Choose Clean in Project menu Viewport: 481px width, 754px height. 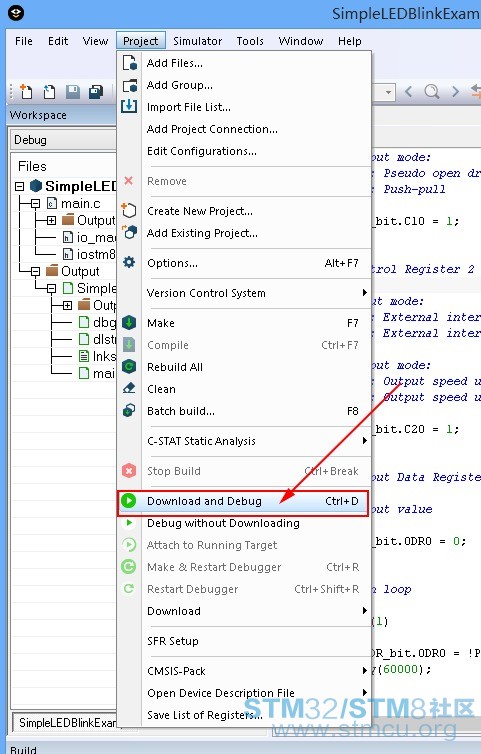pyautogui.click(x=244, y=389)
